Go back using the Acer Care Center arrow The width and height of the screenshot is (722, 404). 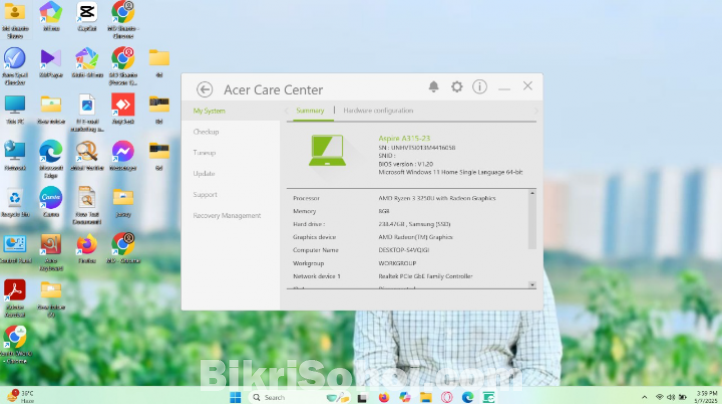(204, 89)
